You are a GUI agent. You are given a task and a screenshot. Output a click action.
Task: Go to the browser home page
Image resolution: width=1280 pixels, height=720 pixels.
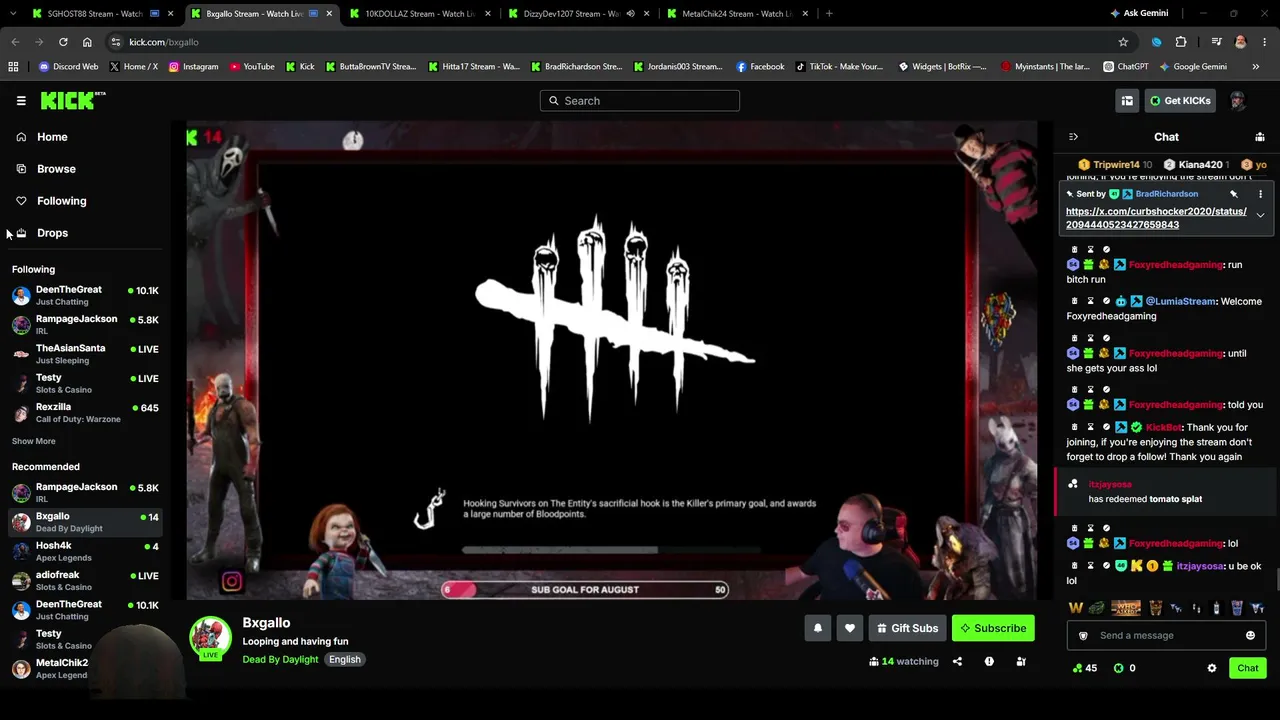(87, 42)
